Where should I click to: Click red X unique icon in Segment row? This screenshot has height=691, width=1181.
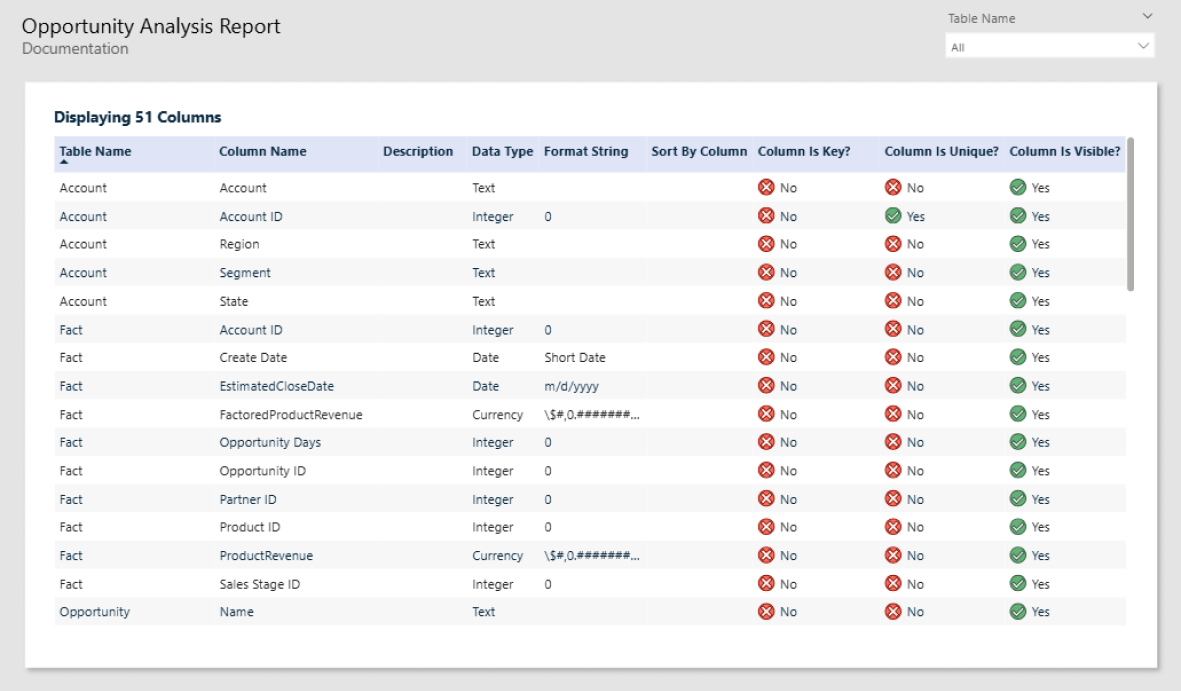(893, 273)
